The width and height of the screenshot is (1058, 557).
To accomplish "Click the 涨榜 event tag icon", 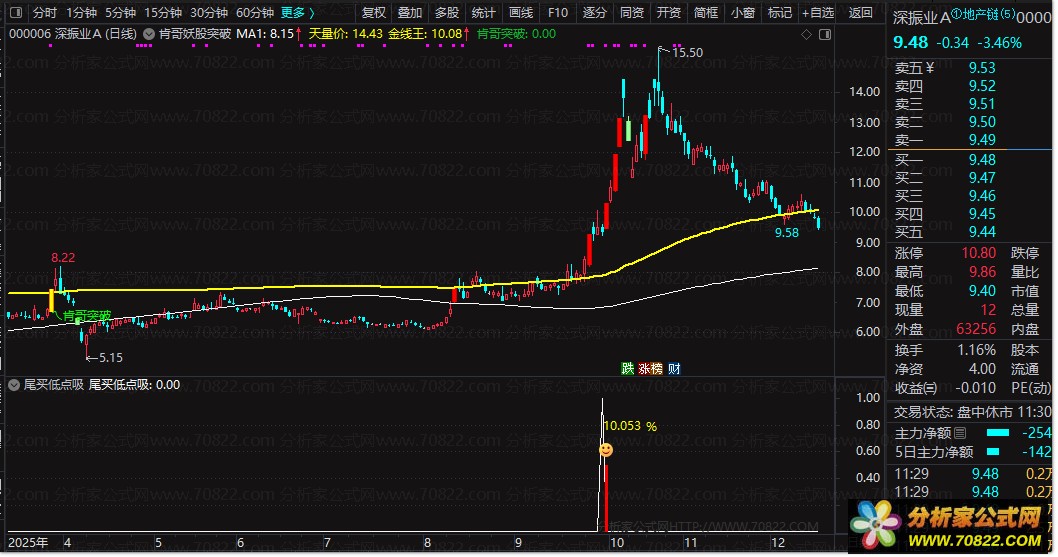I will (650, 368).
